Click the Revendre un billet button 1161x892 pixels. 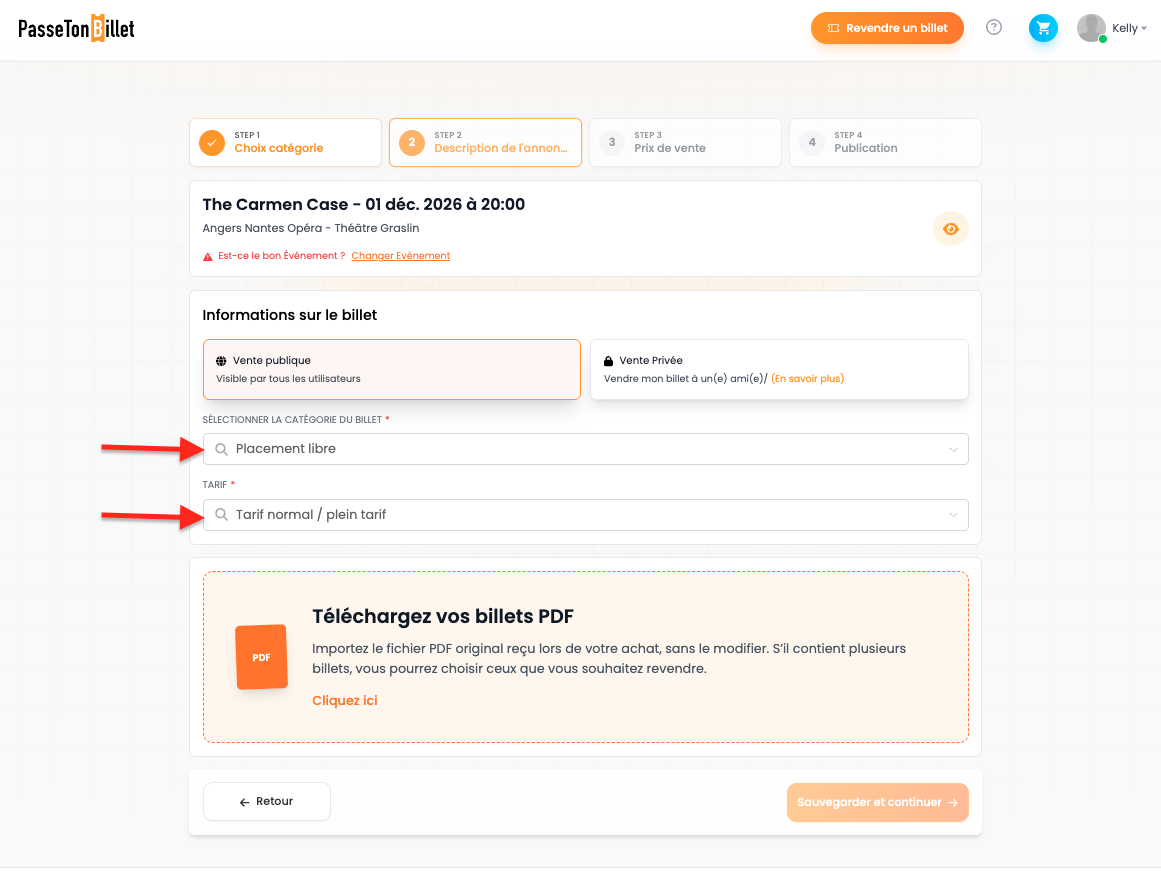[887, 28]
